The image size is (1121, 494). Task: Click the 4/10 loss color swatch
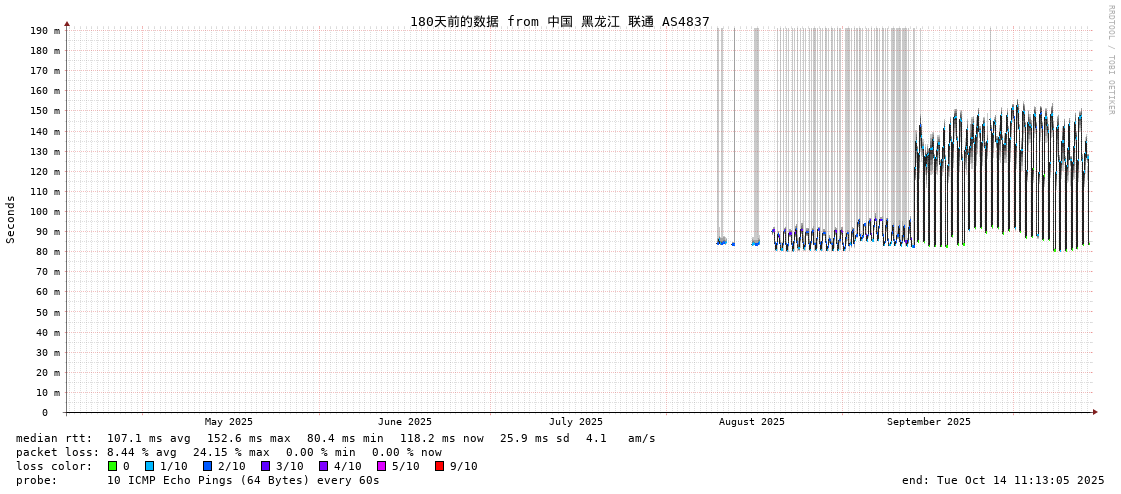click(x=323, y=466)
